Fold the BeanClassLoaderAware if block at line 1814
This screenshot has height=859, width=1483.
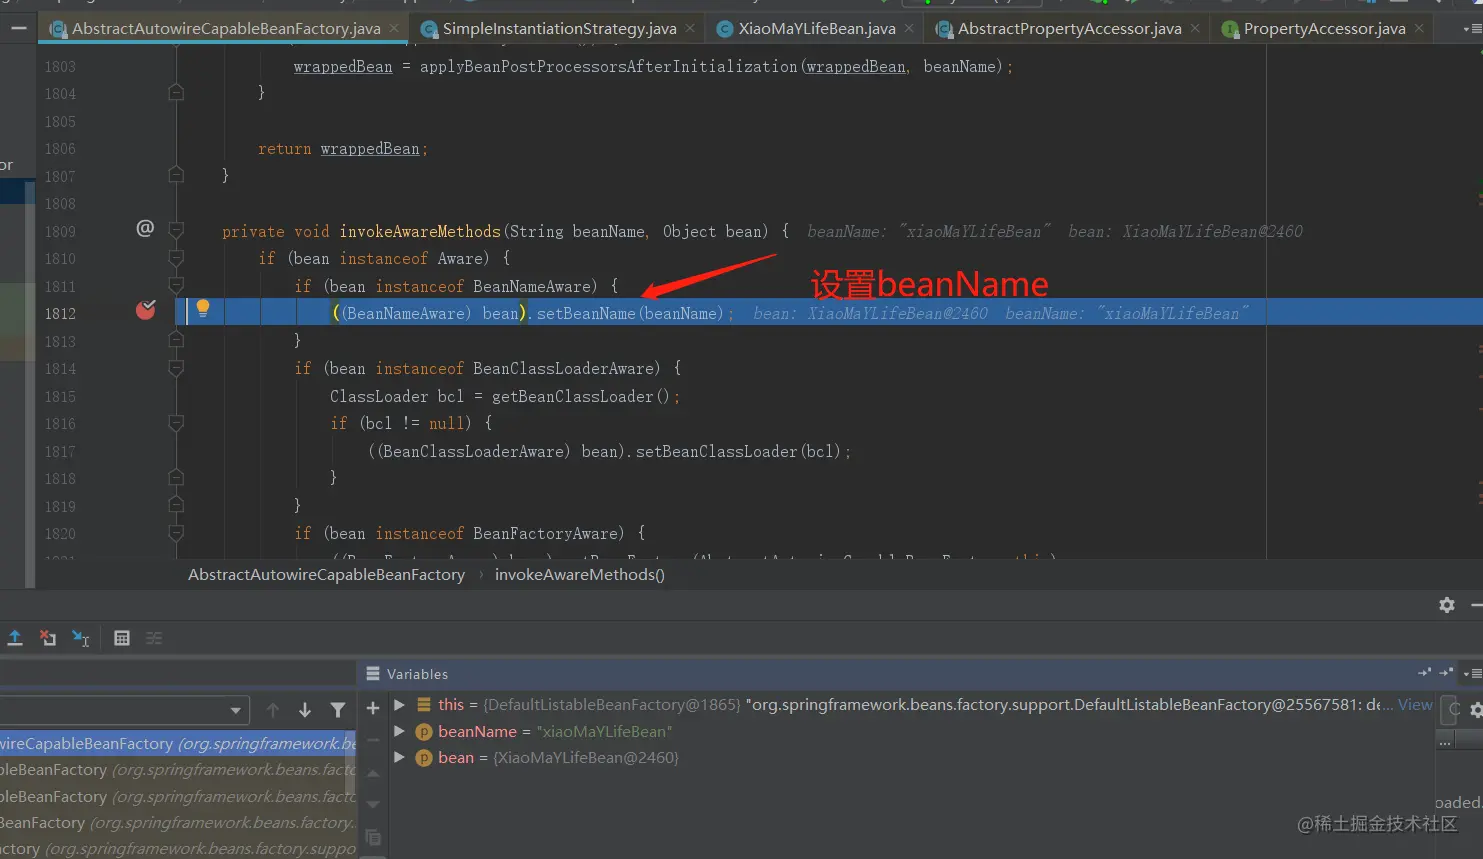(x=176, y=368)
